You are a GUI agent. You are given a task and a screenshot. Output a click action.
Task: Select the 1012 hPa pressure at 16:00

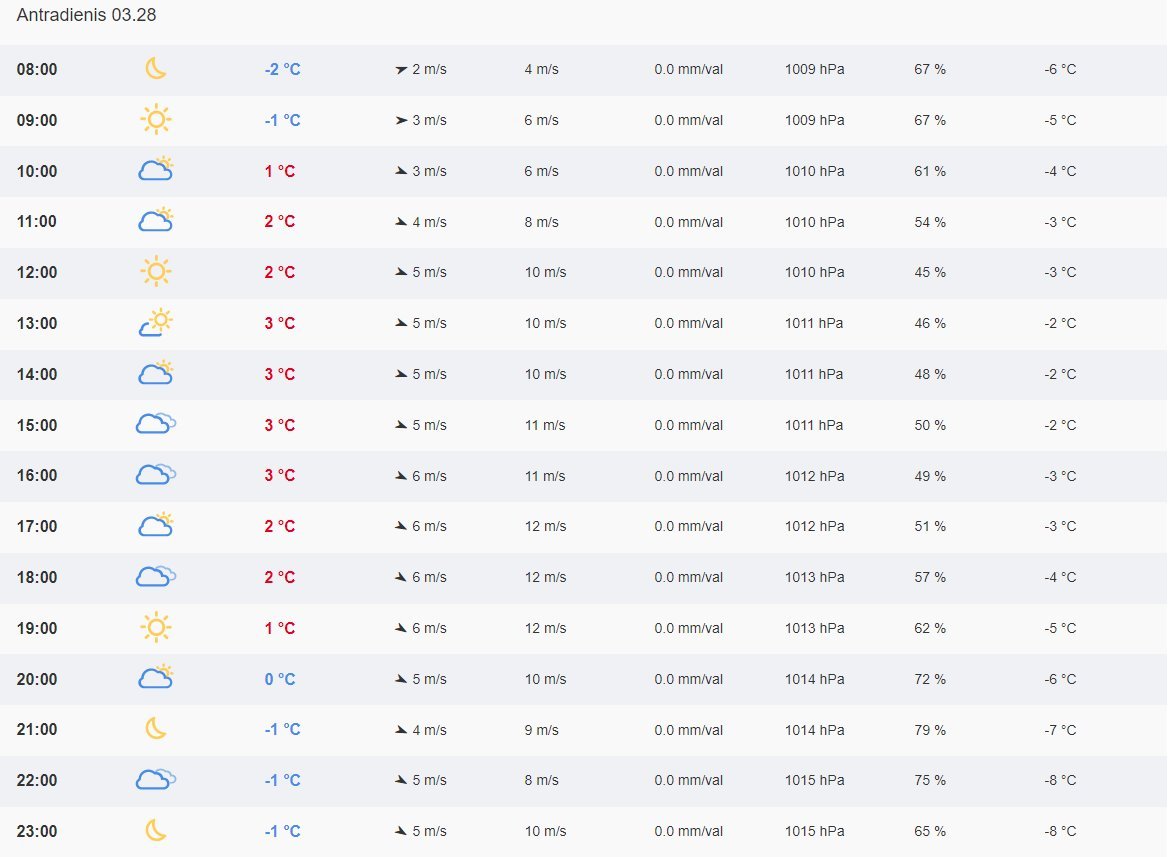pos(814,476)
